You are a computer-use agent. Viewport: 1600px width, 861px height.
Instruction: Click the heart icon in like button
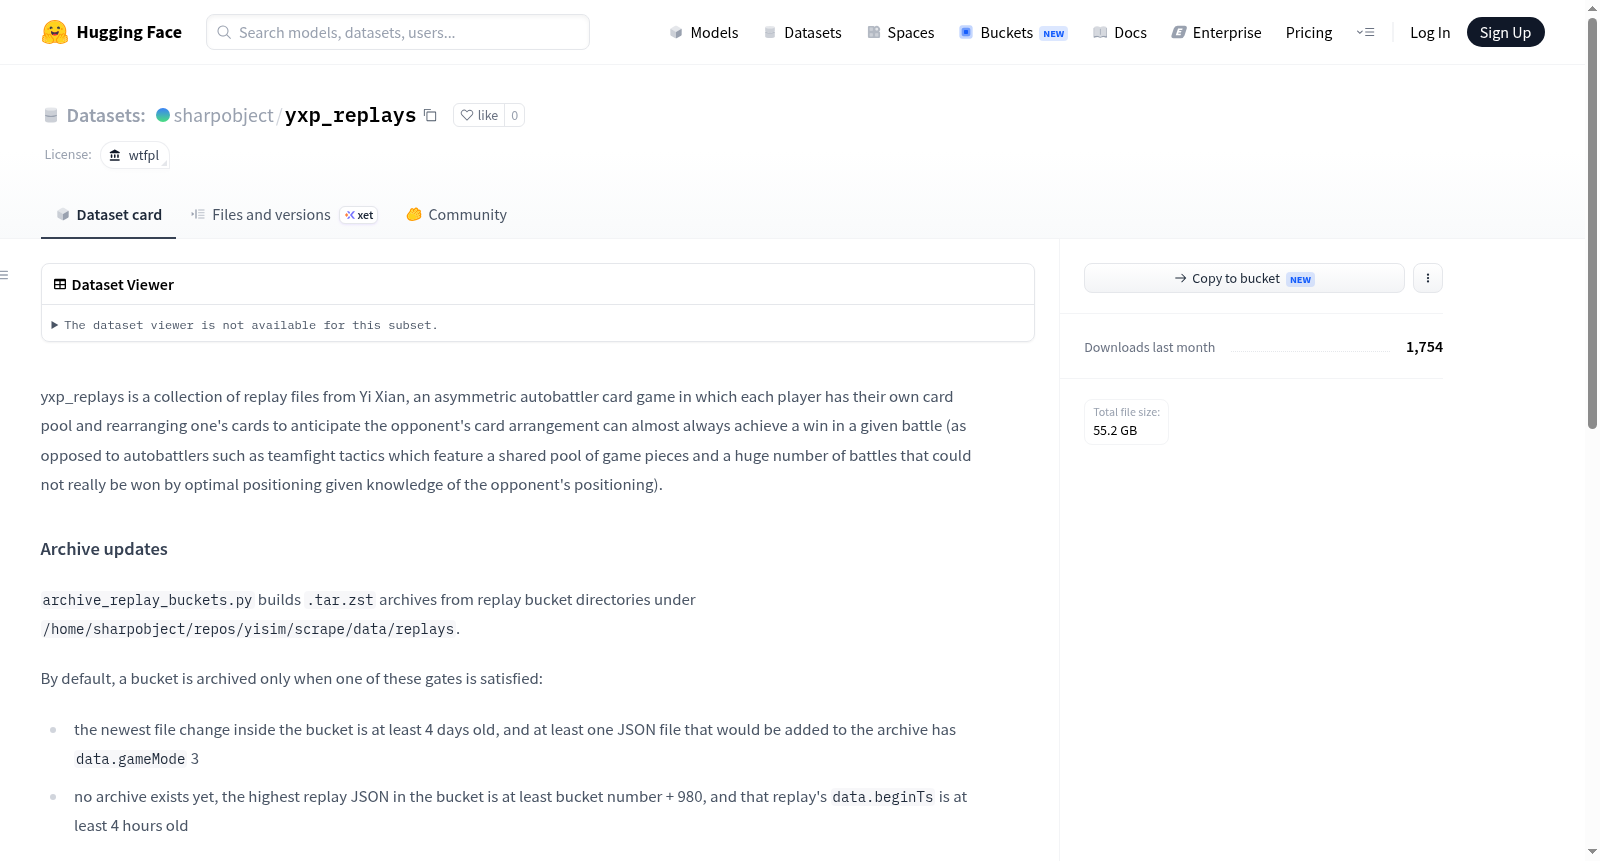pos(467,115)
